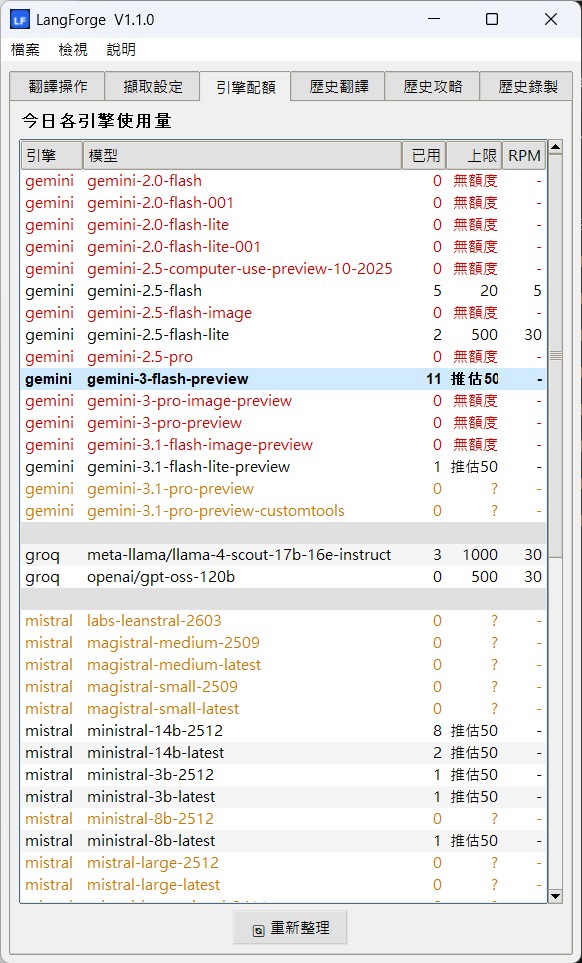Switch to the 翻譯操作 tab
The width and height of the screenshot is (582, 963).
point(58,87)
